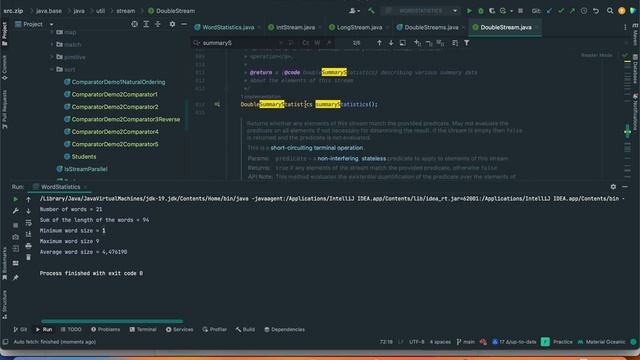Click the main Git branch widget
The height and width of the screenshot is (360, 640).
tap(466, 342)
